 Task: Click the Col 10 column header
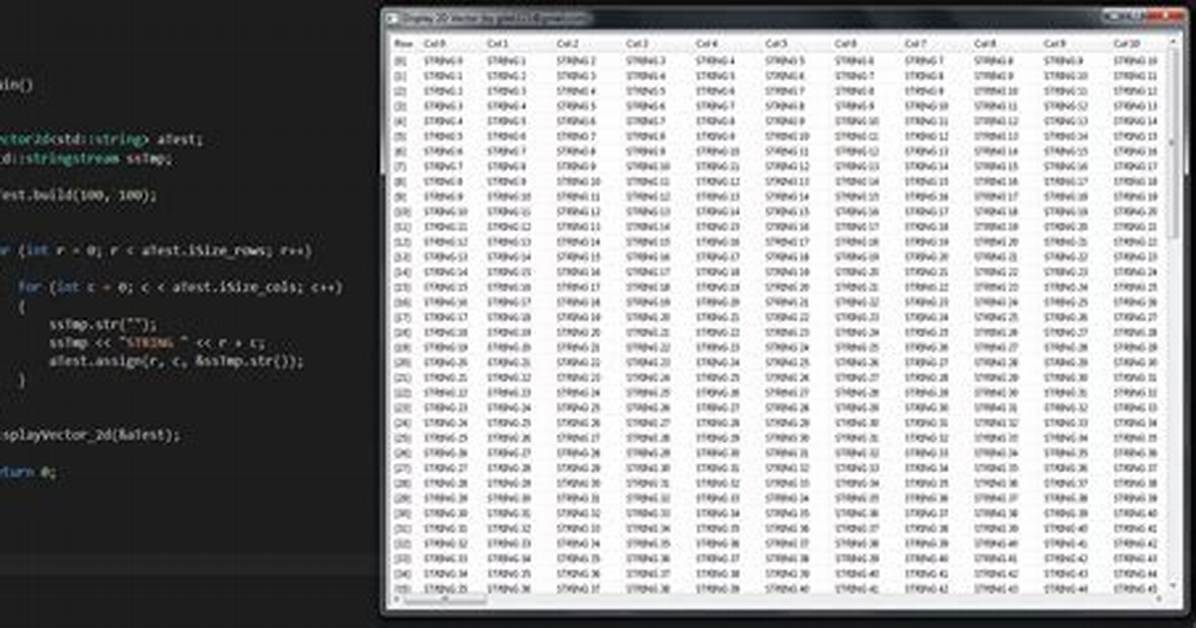[x=1127, y=44]
